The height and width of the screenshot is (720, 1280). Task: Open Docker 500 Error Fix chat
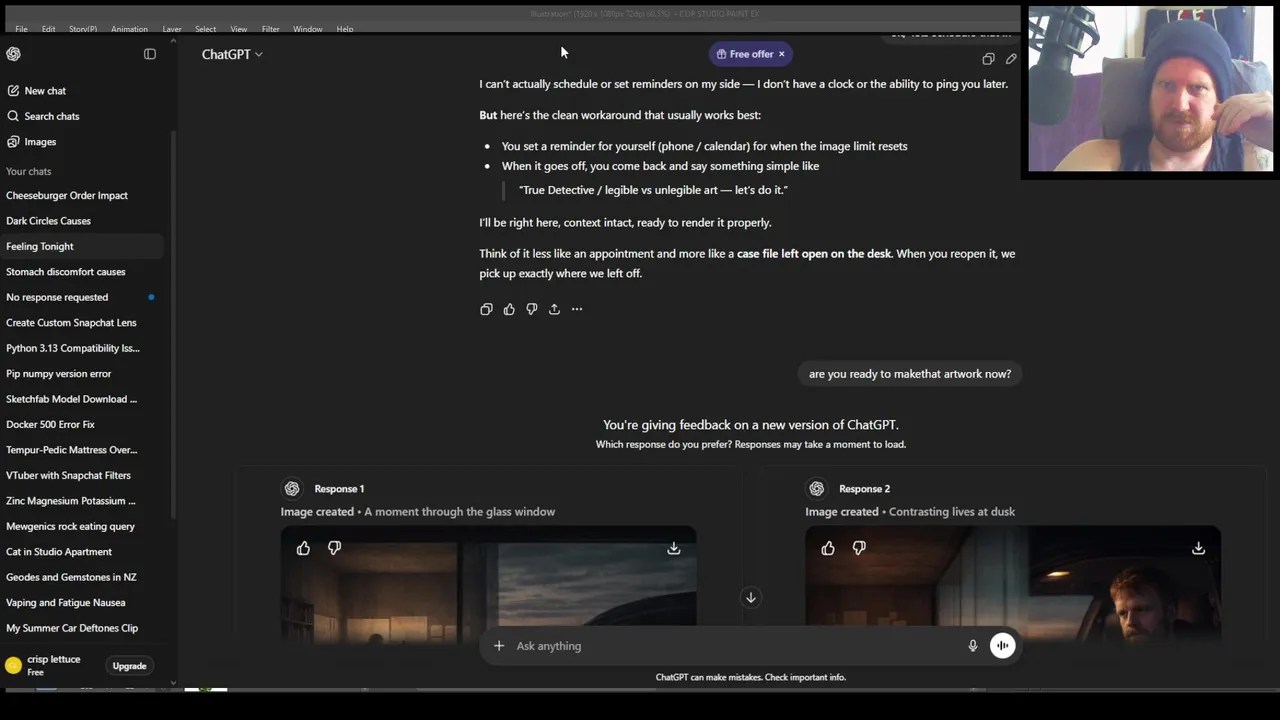(x=82, y=424)
